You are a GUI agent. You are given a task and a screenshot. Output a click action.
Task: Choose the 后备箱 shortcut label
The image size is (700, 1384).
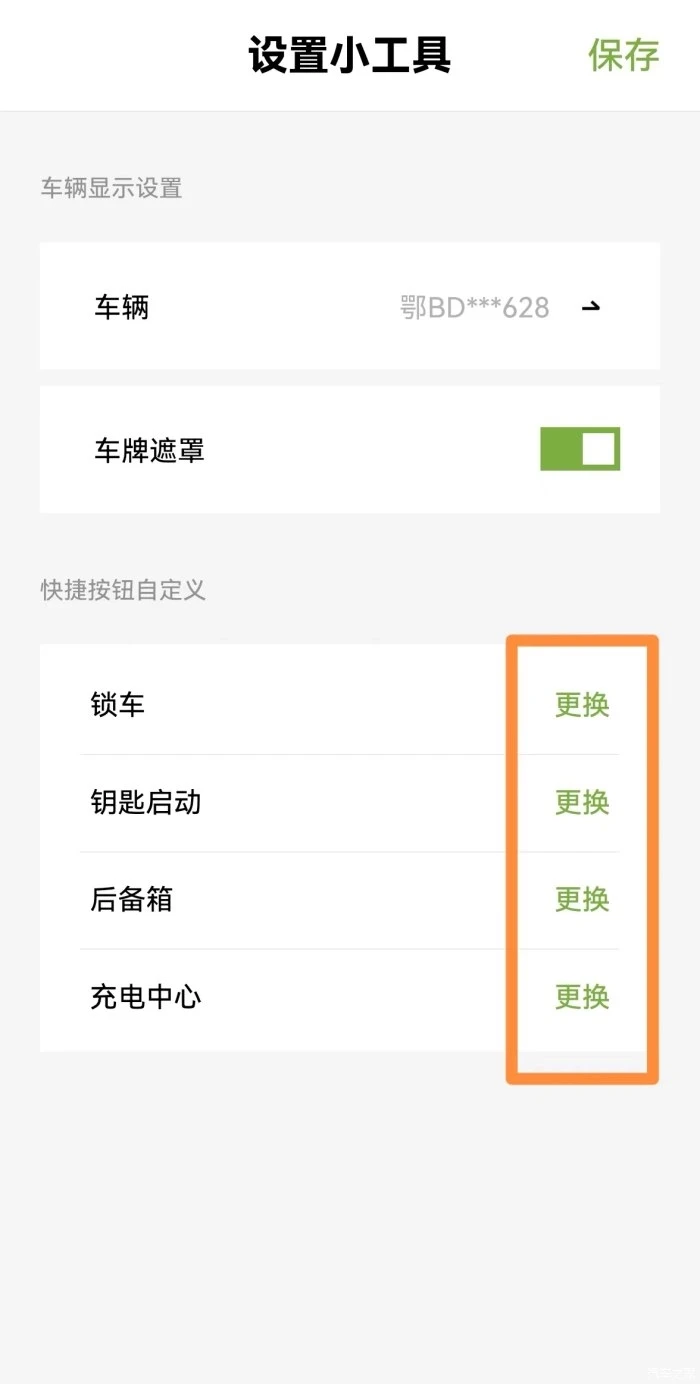pyautogui.click(x=132, y=899)
